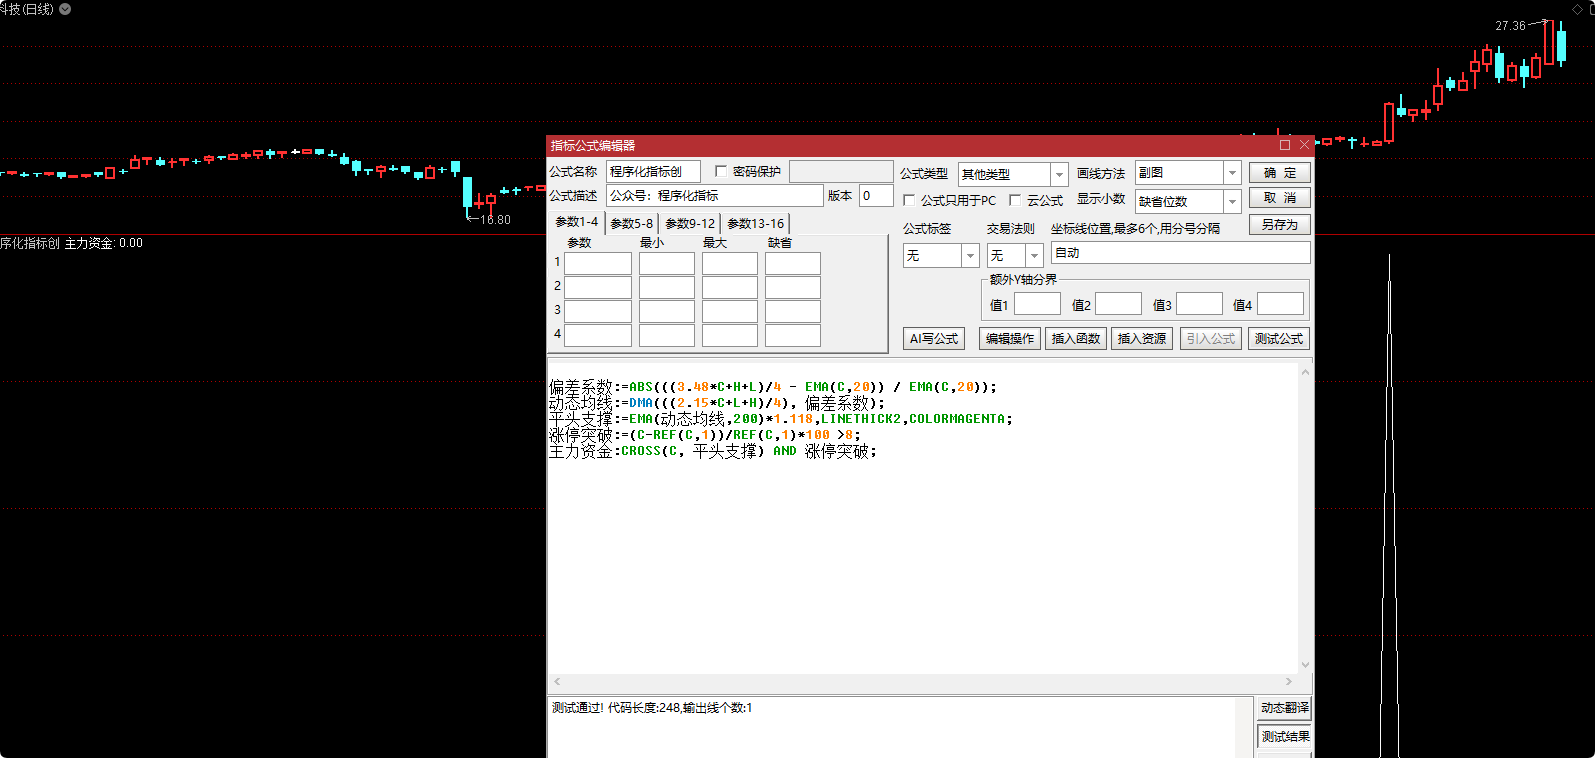Open the 公式类型 dropdown
This screenshot has height=758, width=1595.
coord(1059,174)
